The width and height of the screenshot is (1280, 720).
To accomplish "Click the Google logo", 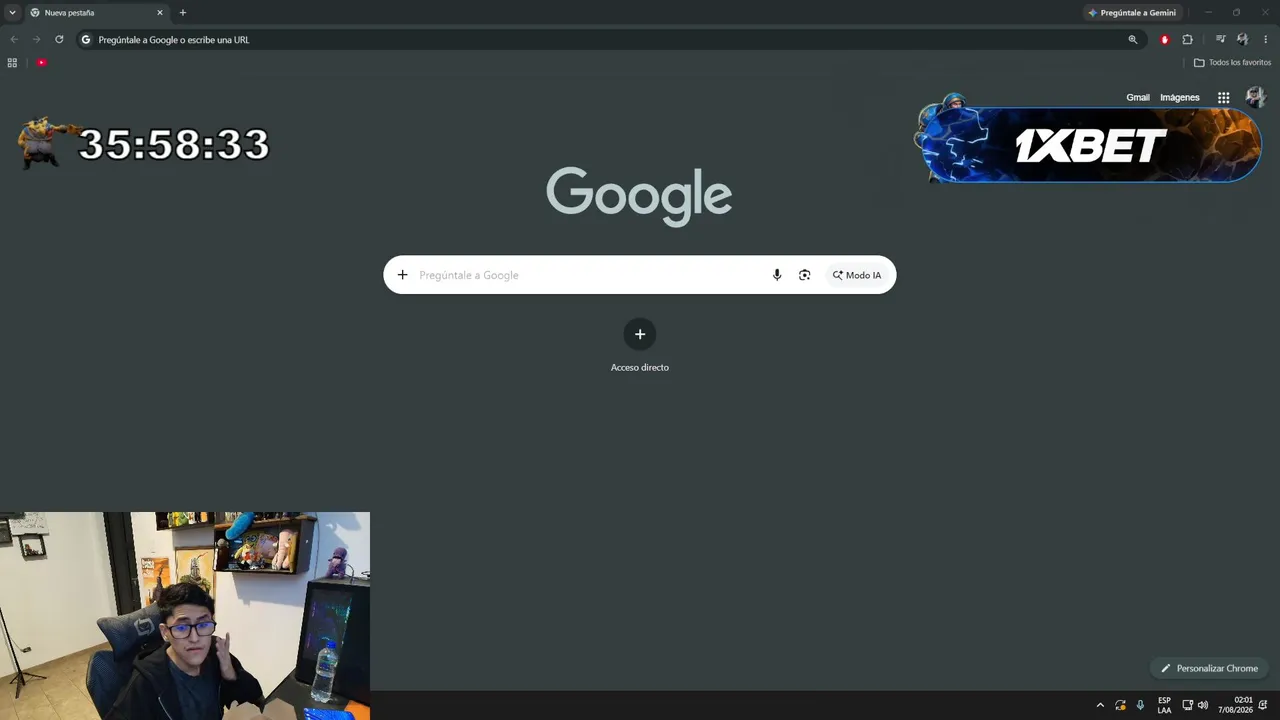I will pyautogui.click(x=639, y=196).
